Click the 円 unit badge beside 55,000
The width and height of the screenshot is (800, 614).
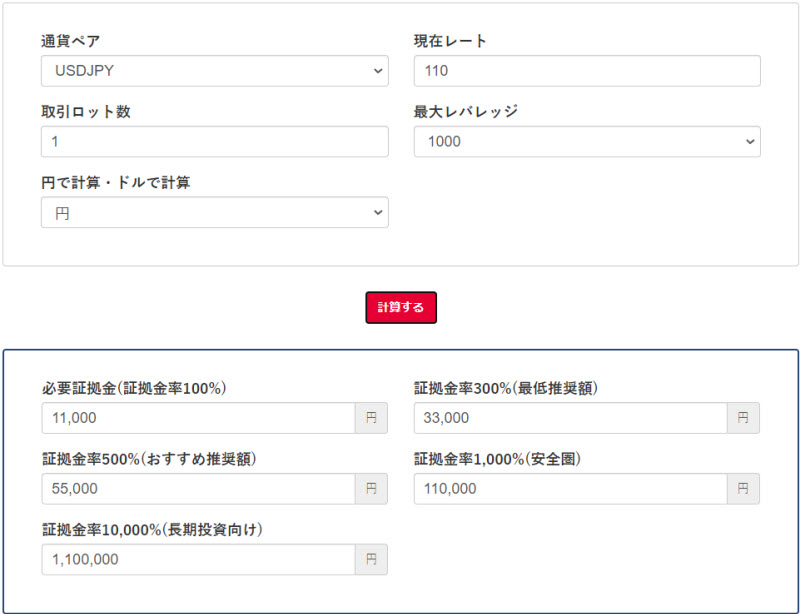coord(371,489)
